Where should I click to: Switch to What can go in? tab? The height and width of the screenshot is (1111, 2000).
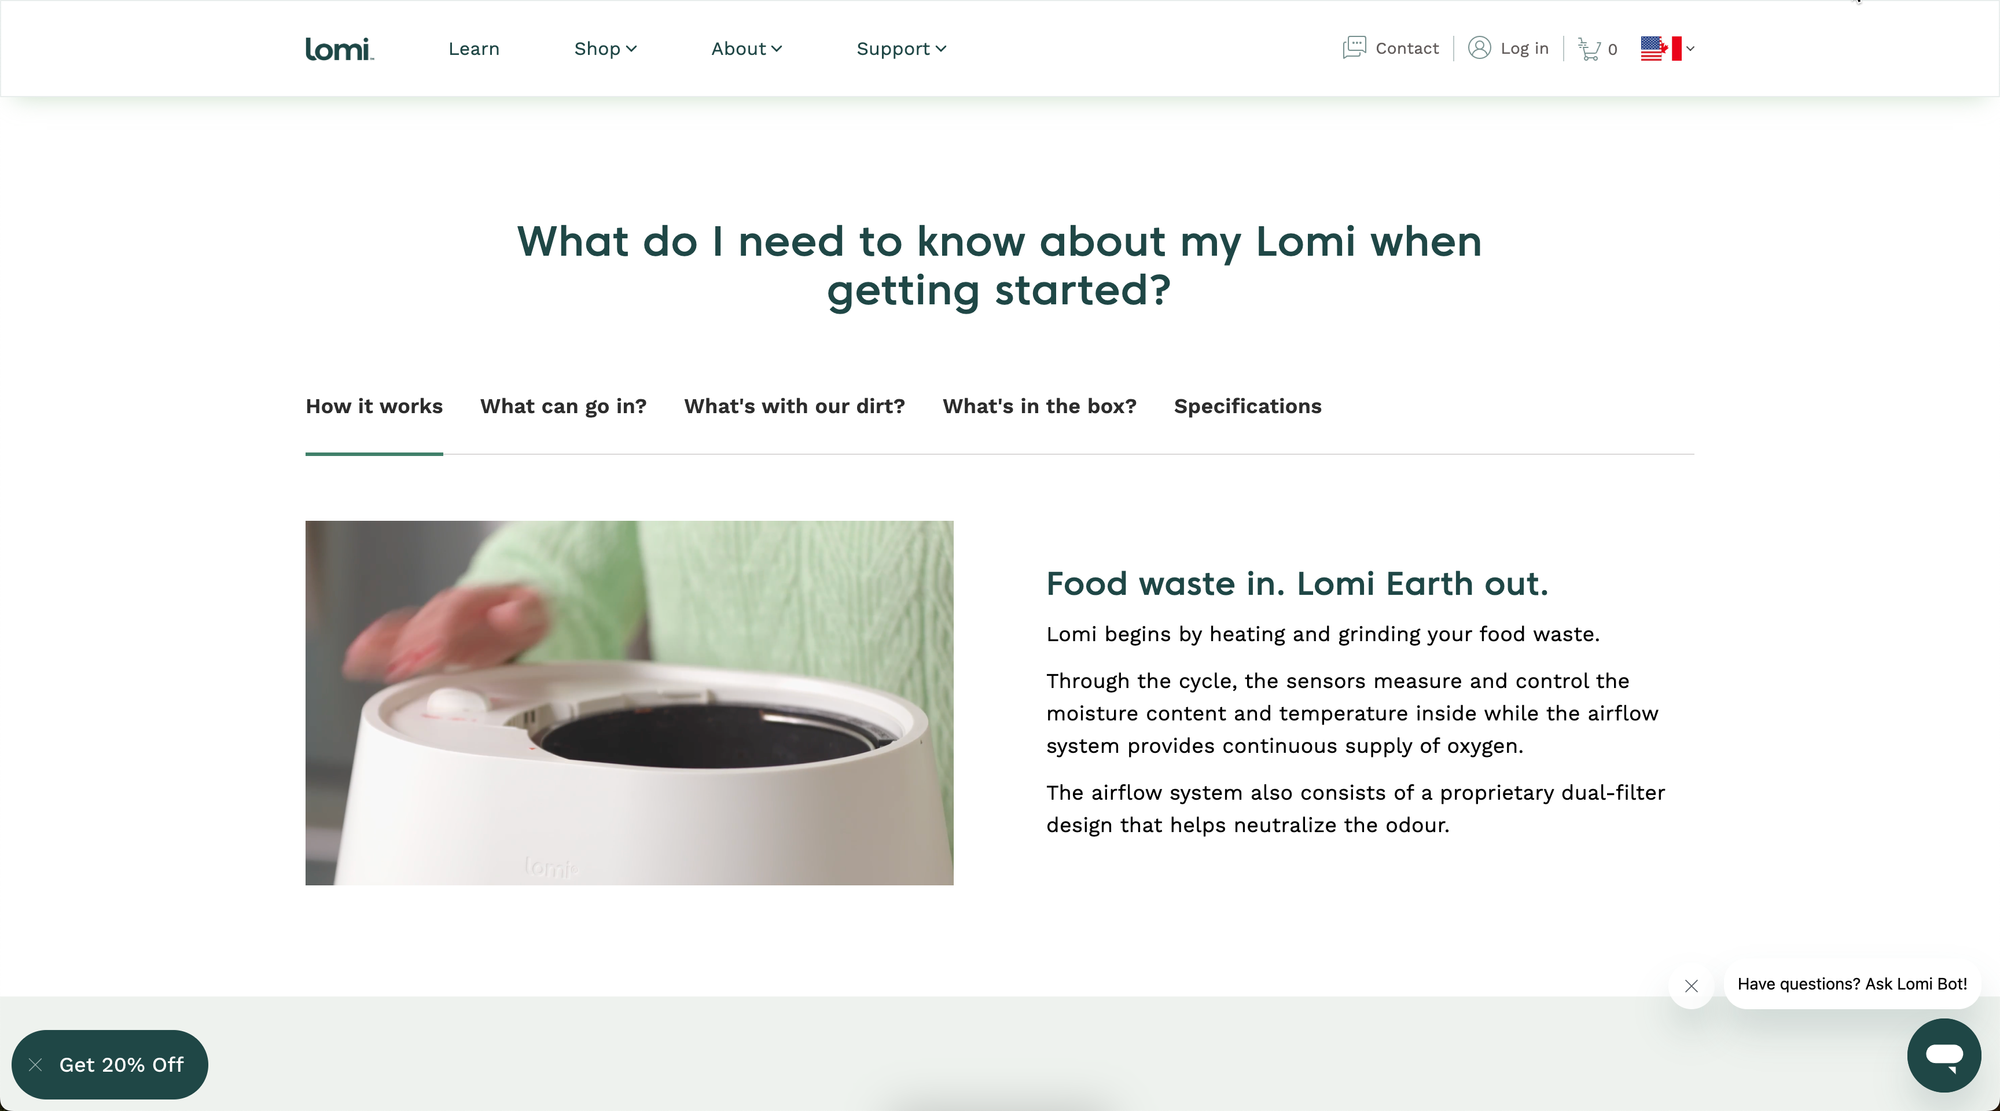(563, 406)
